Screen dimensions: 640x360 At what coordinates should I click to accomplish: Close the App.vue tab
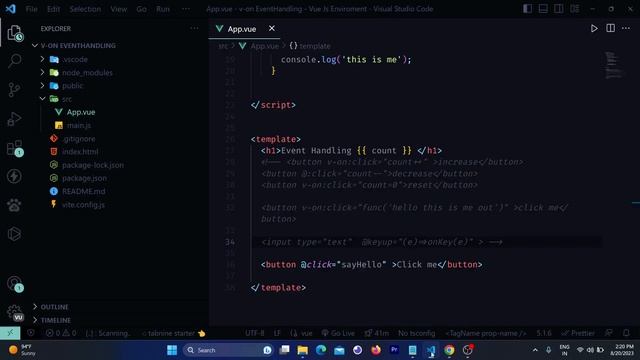(x=271, y=28)
